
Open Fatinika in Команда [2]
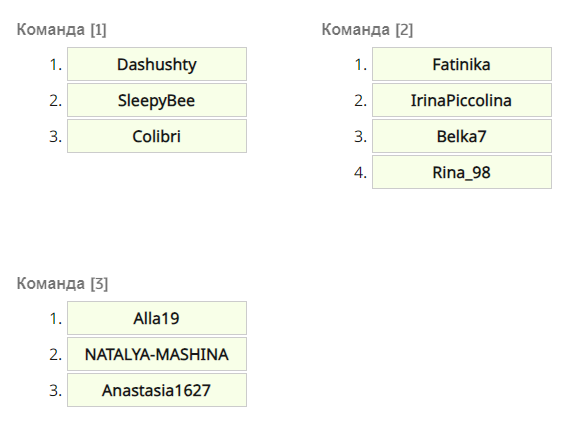(x=462, y=64)
